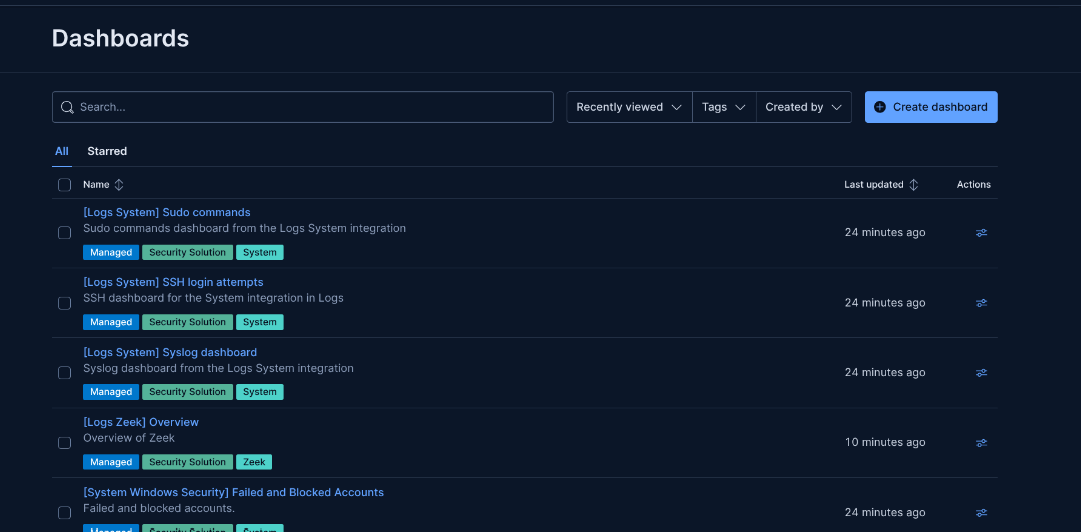Check the Zeek Overview checkbox

click(x=64, y=443)
